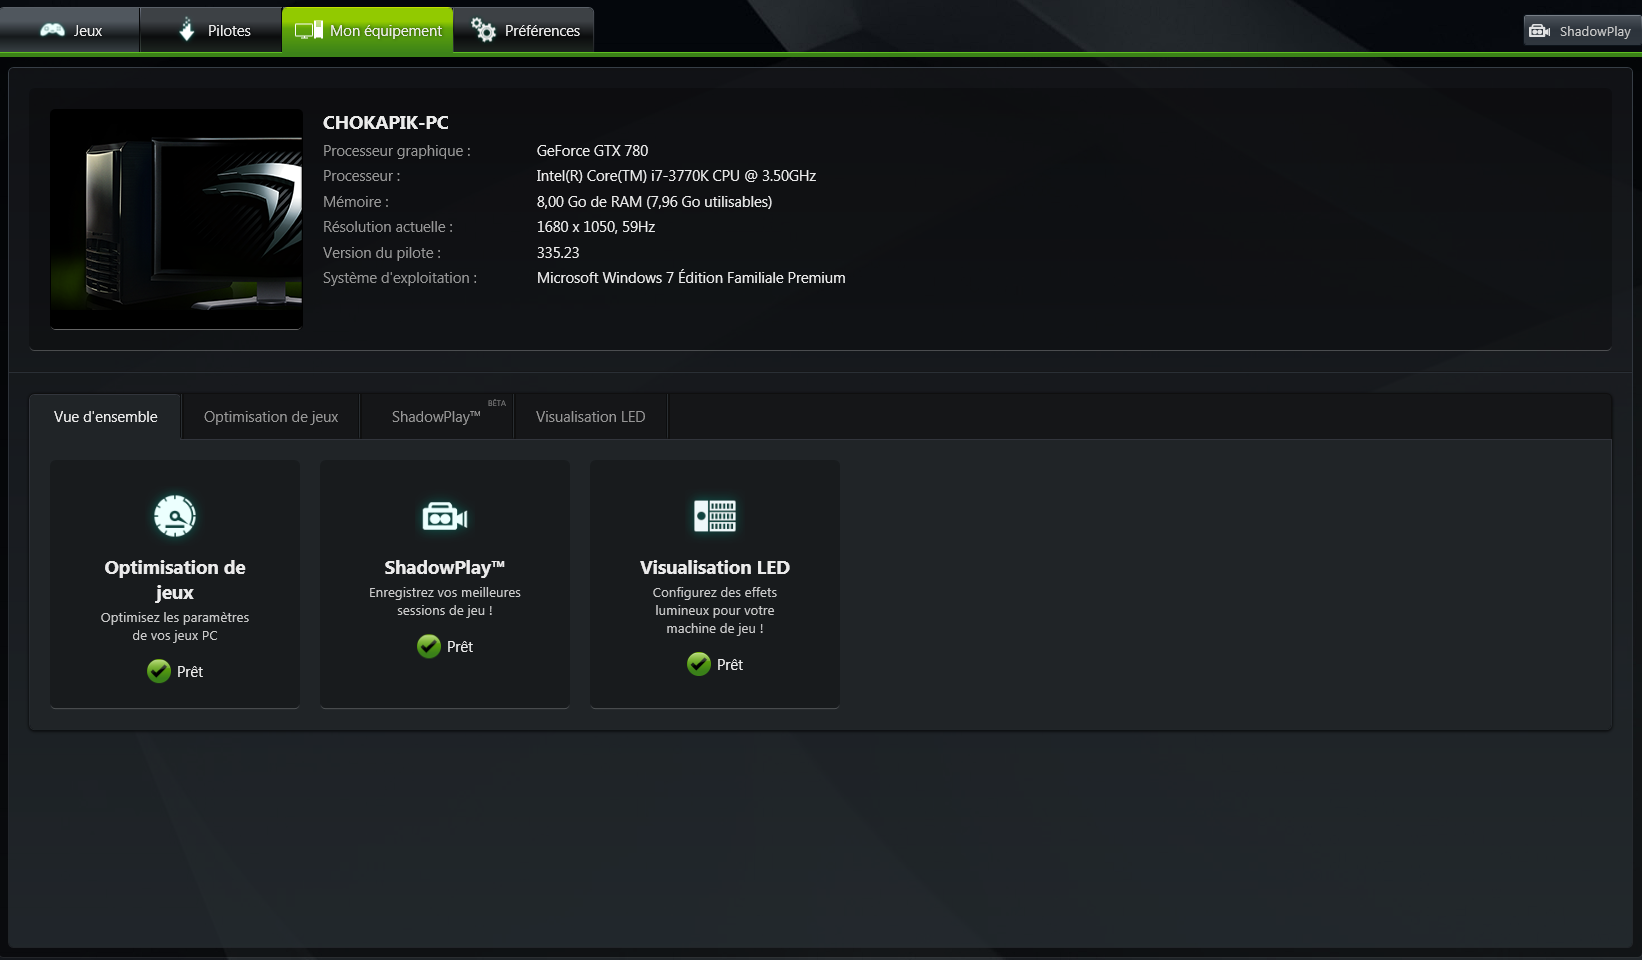
Task: Click the Microsoft Windows 7 Édition Familiale text
Action: point(691,278)
